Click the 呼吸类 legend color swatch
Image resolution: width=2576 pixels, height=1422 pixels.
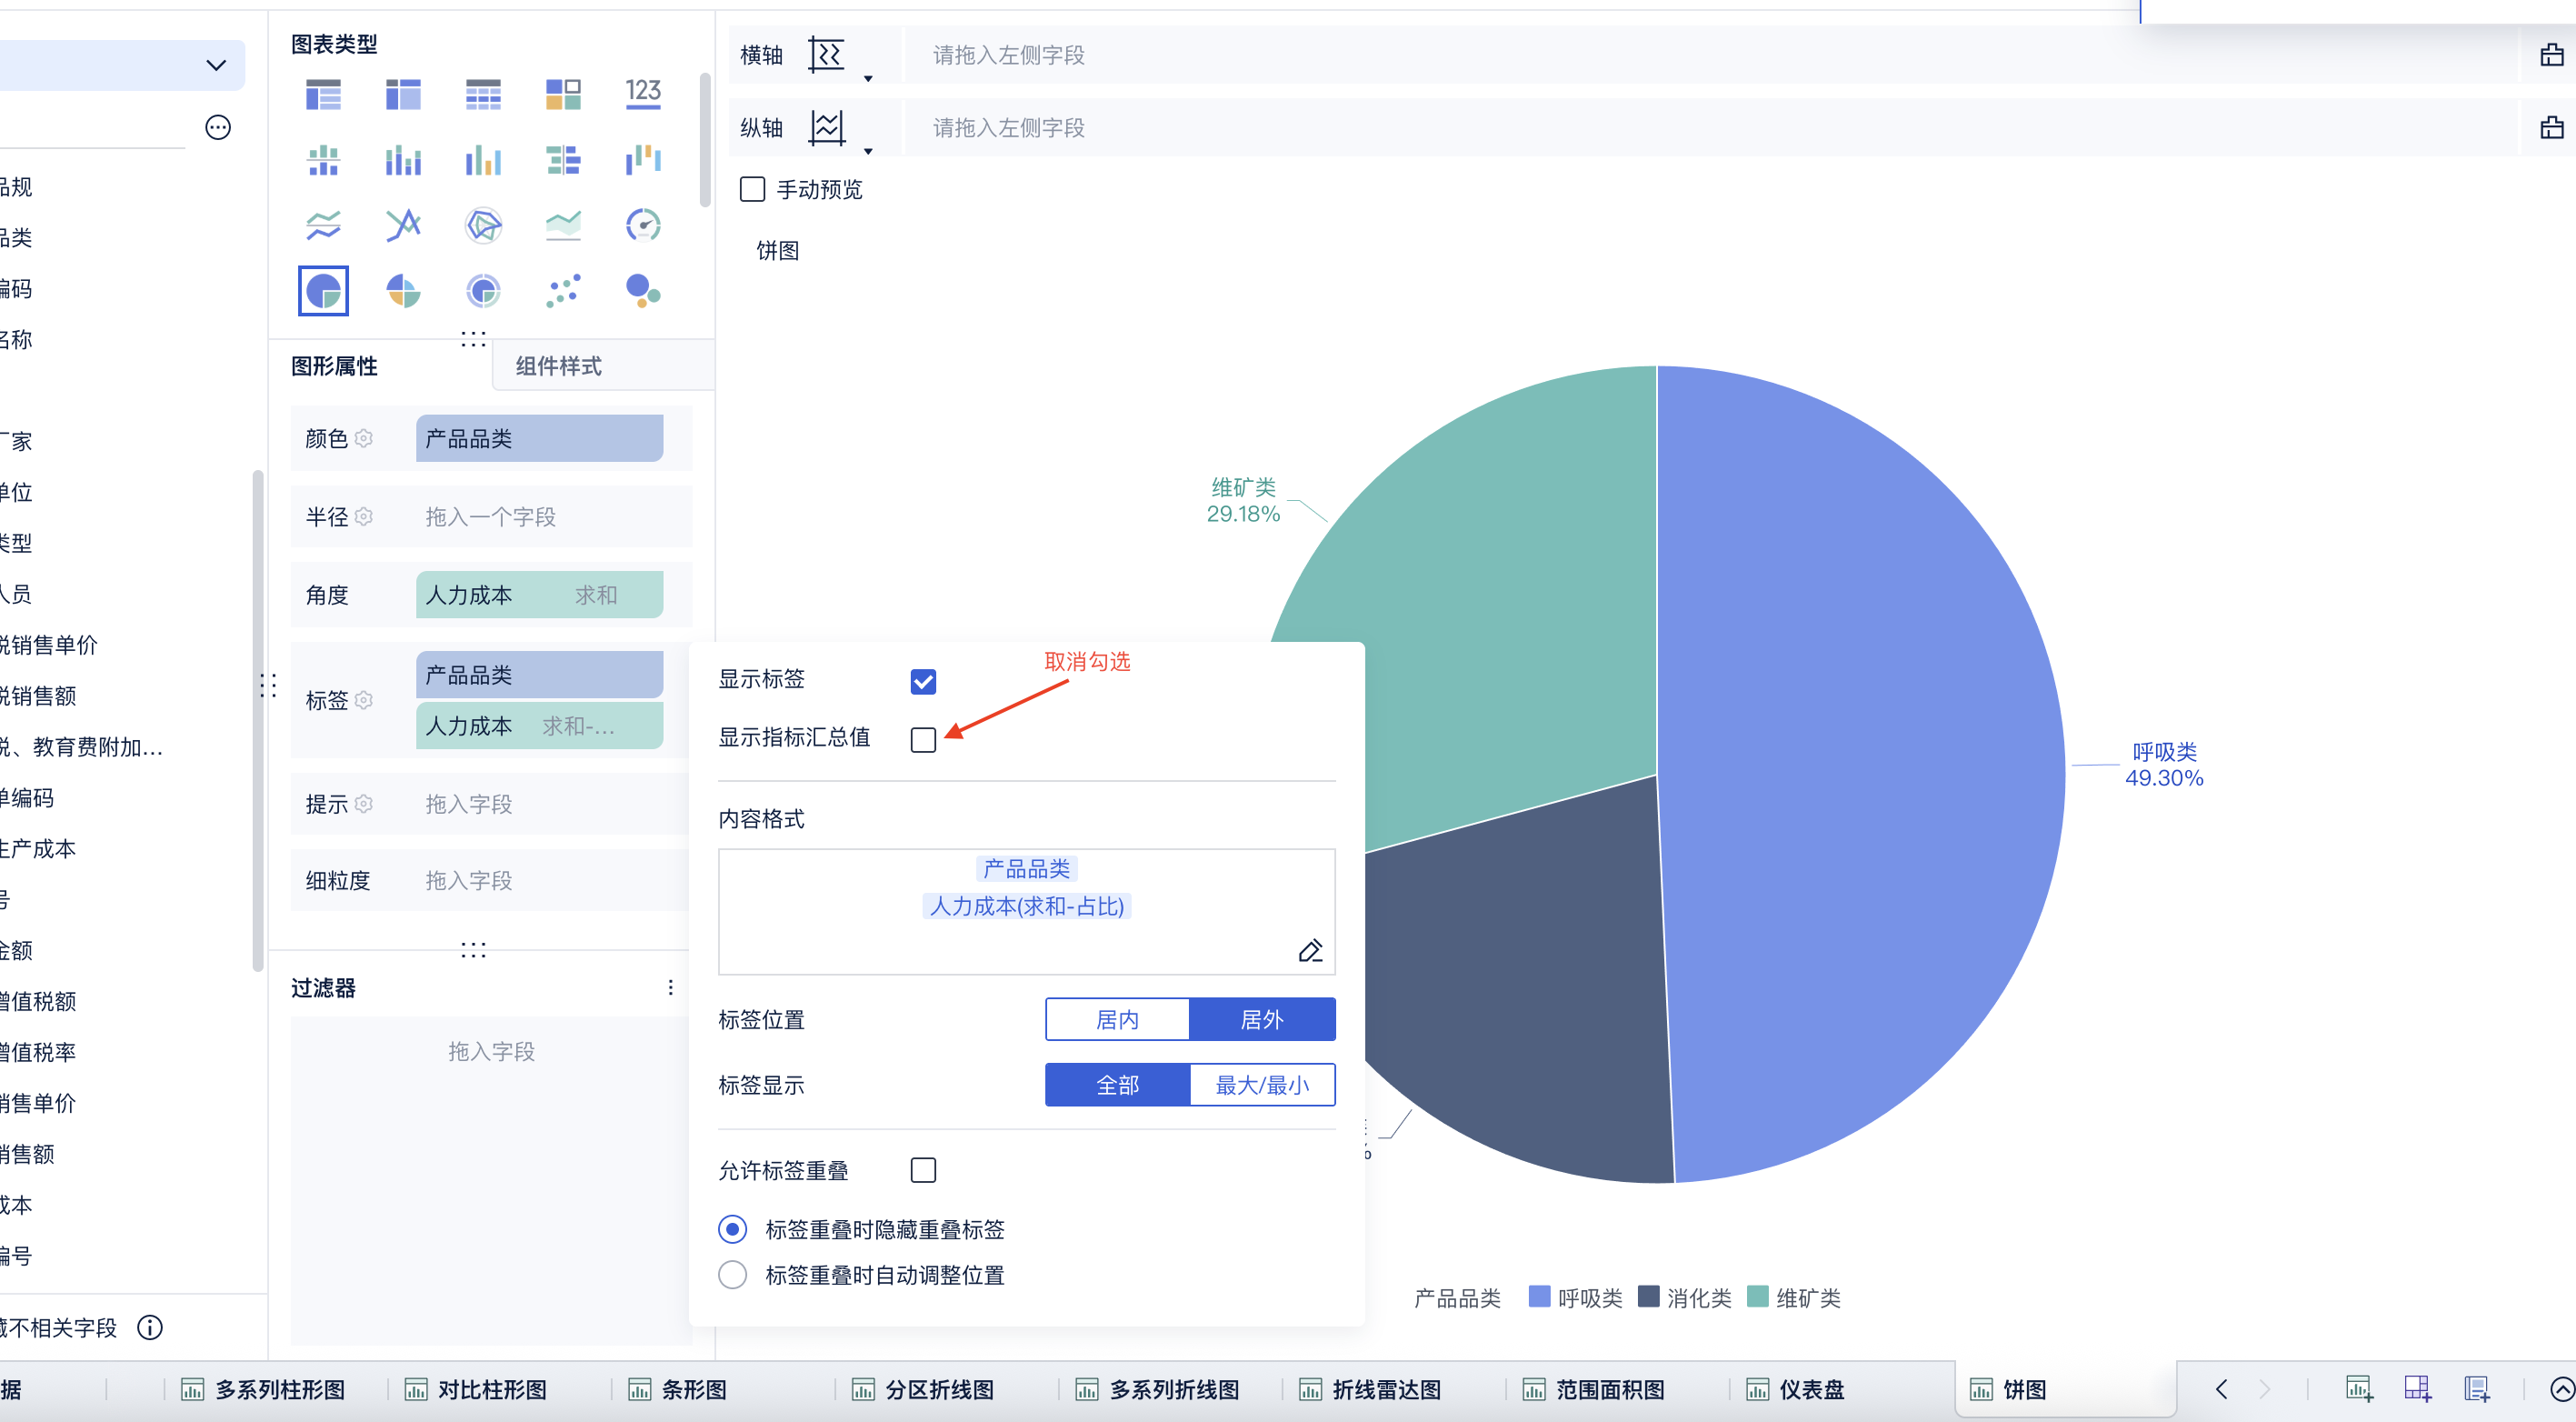click(x=1539, y=1296)
